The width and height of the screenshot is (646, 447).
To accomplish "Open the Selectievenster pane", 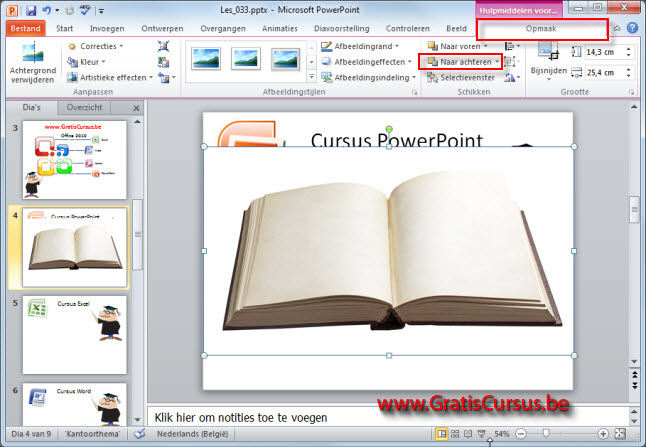I will point(461,77).
